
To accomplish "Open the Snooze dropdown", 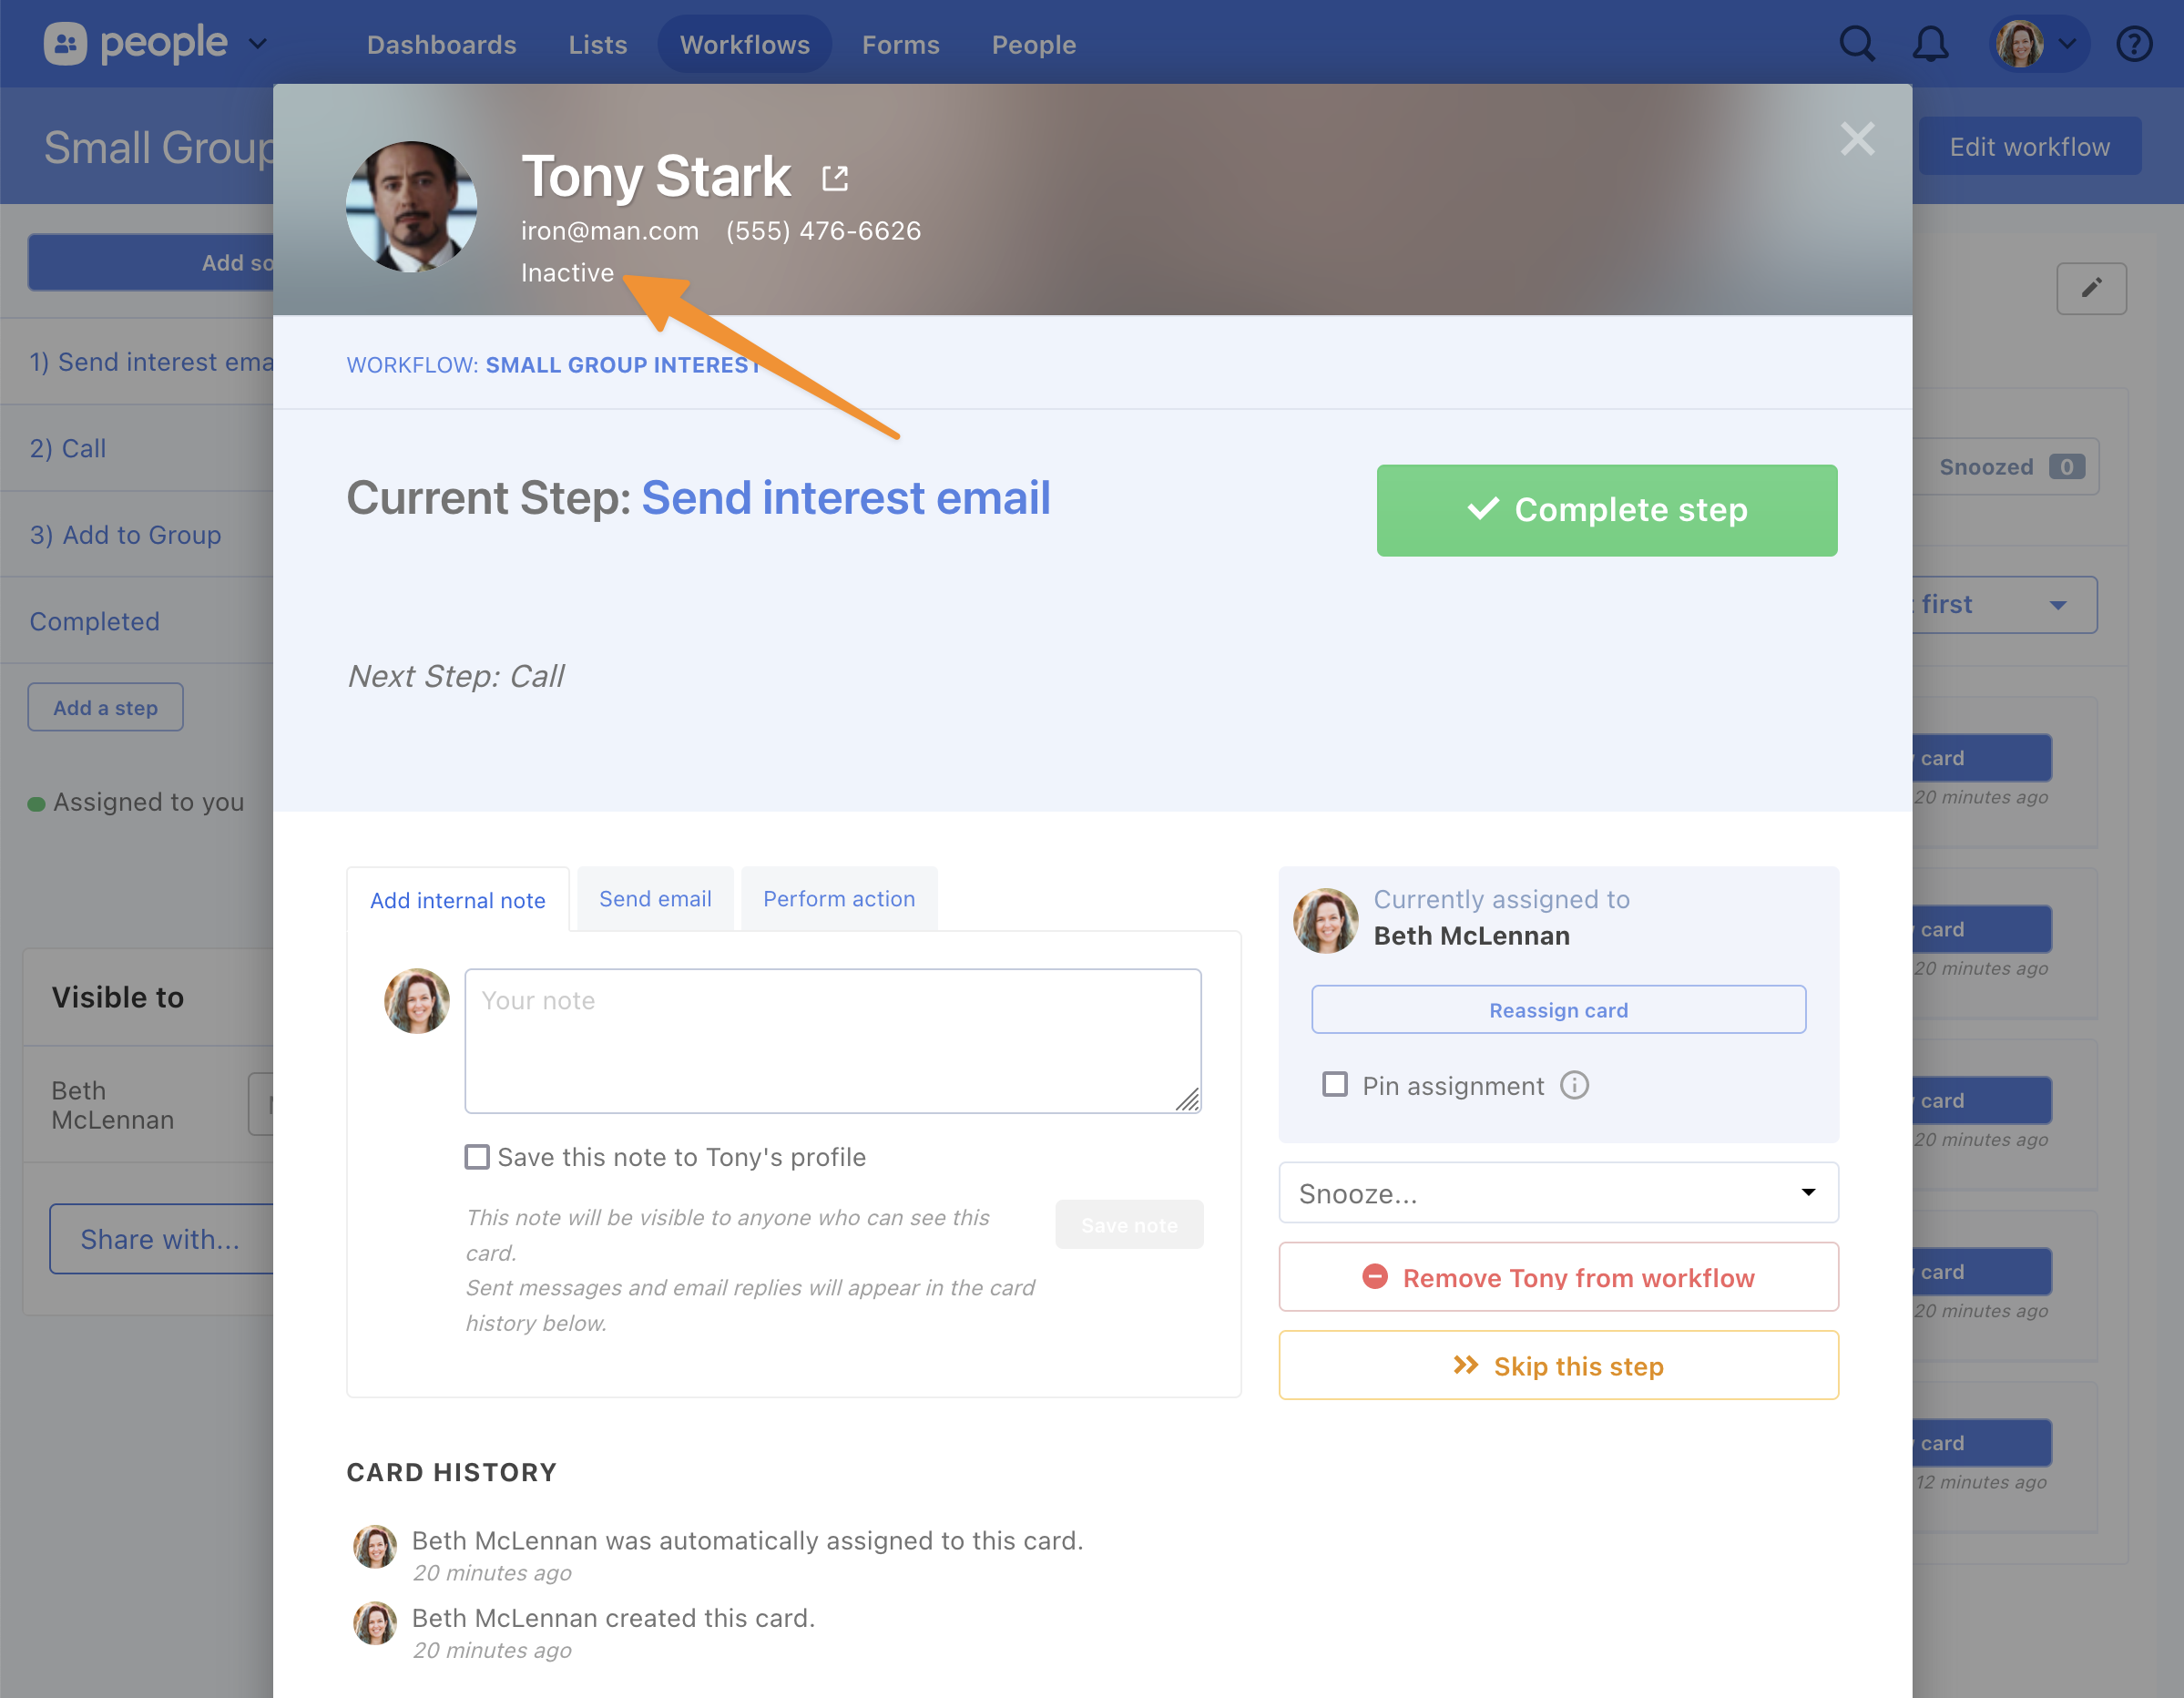I will [1557, 1192].
